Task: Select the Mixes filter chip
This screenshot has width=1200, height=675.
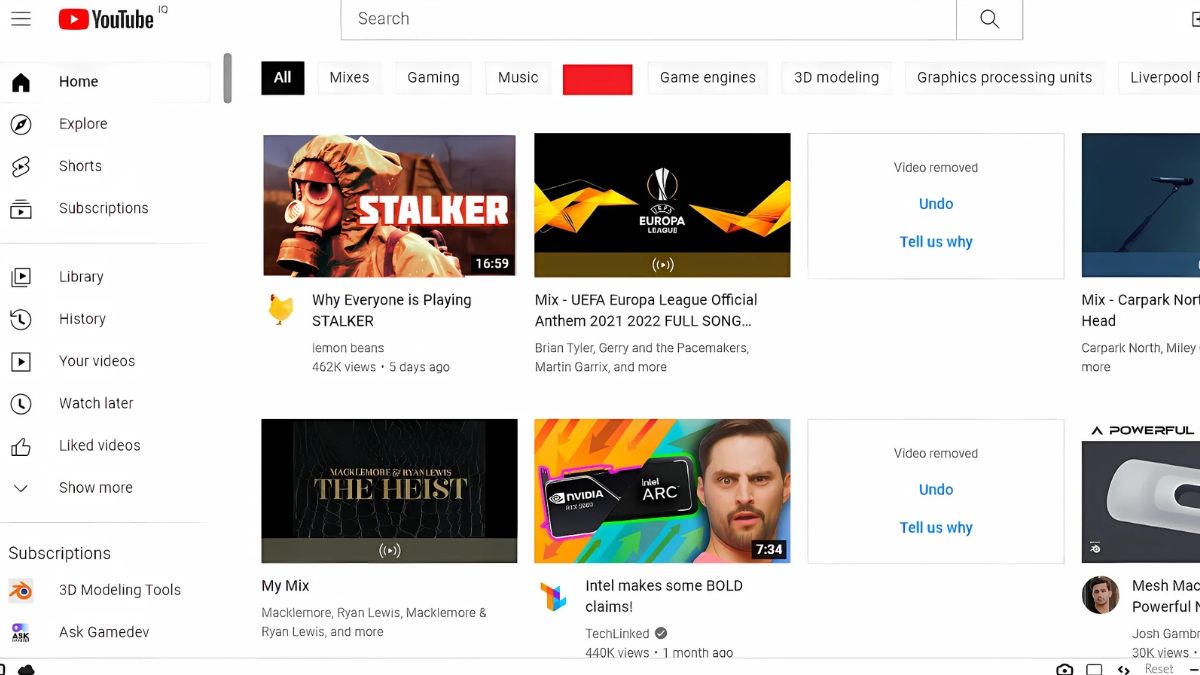Action: 349,78
